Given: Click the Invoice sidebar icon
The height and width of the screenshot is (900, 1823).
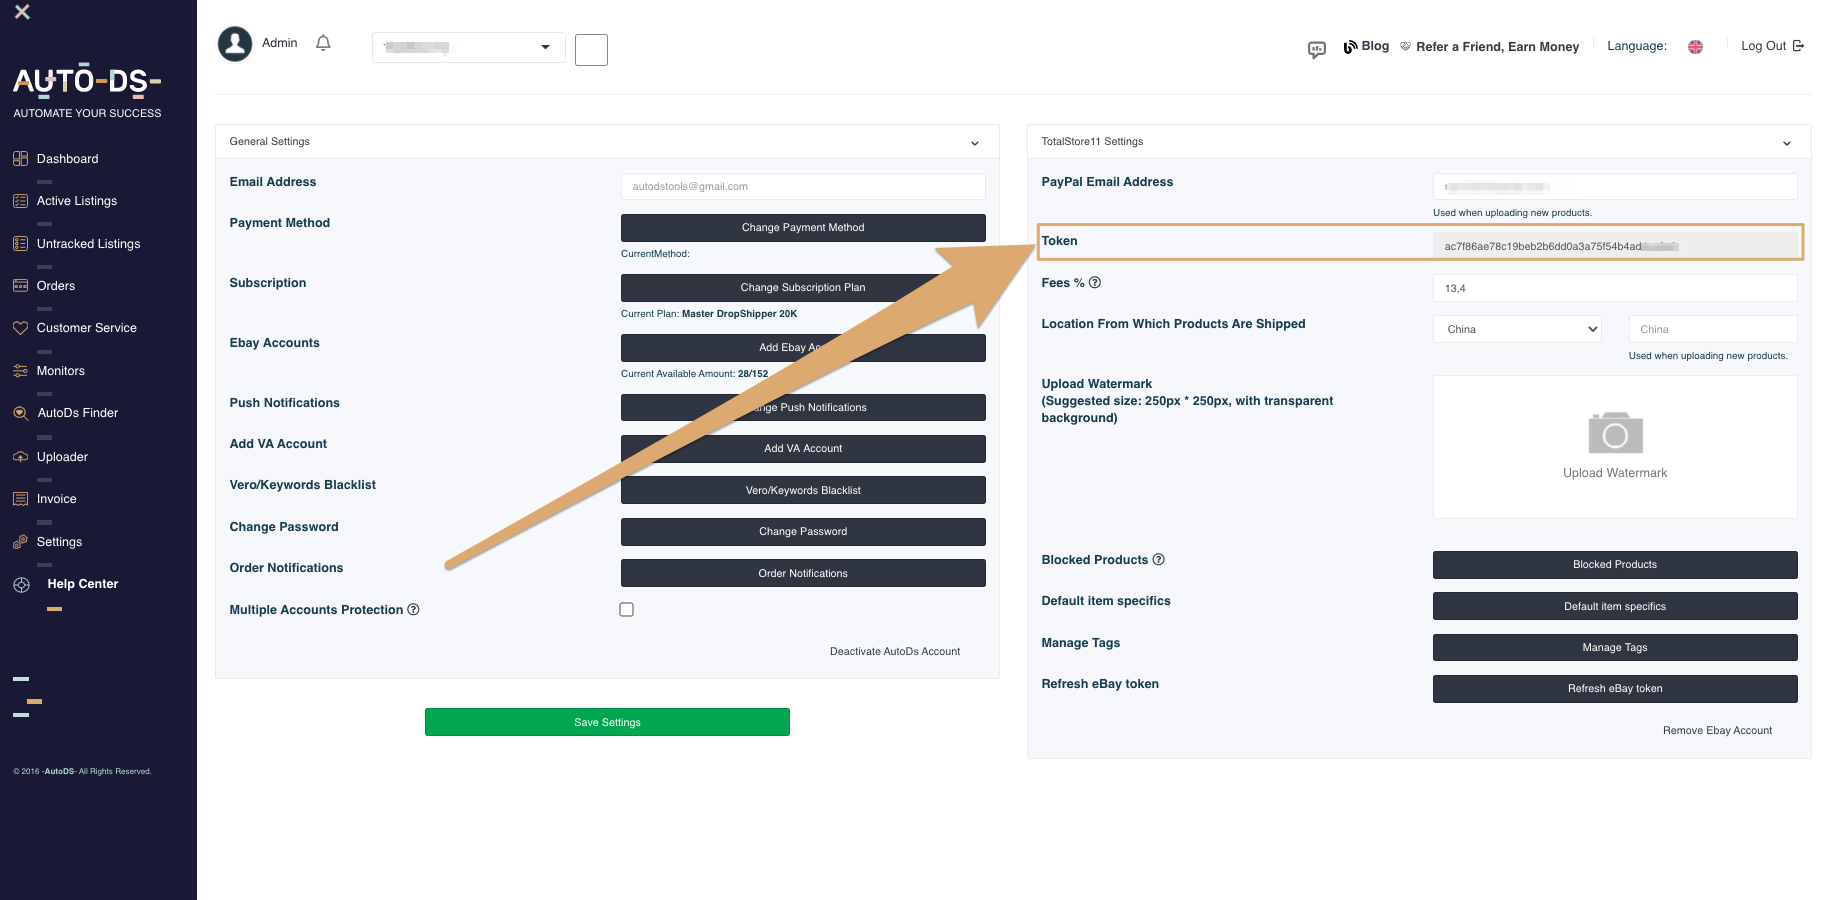Looking at the screenshot, I should click(20, 499).
